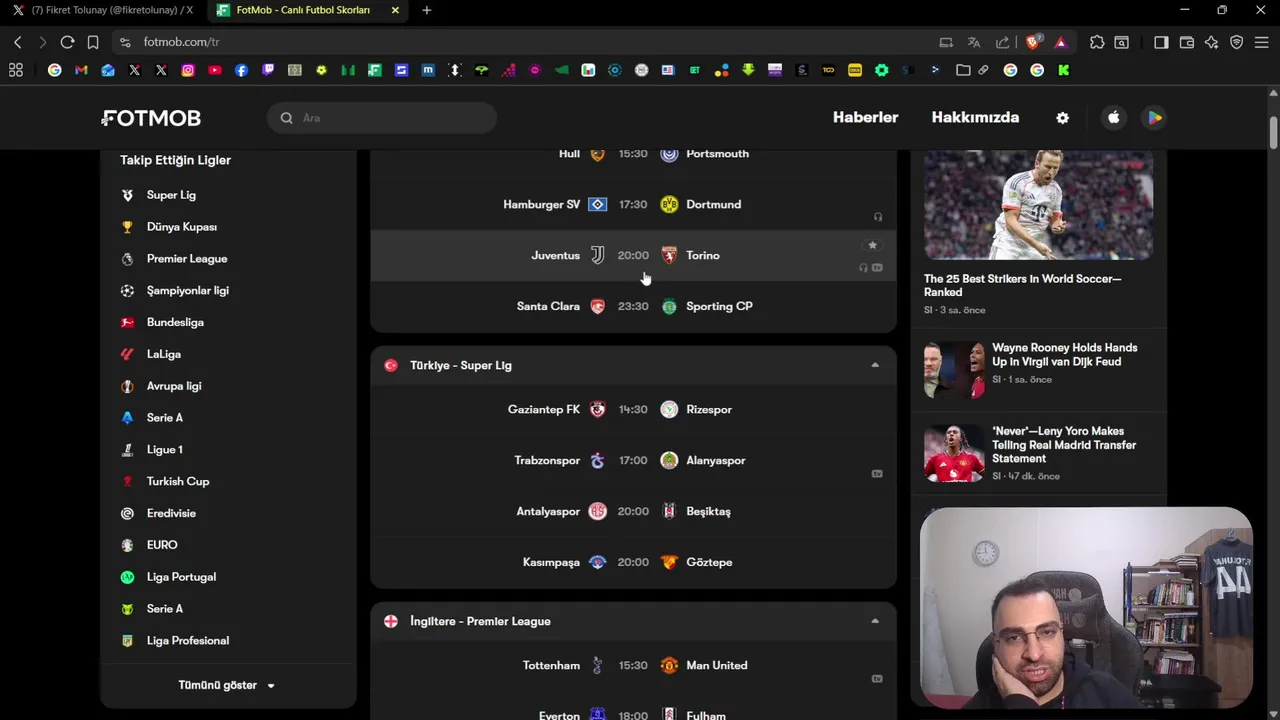Click the Google Play store icon
The height and width of the screenshot is (720, 1280).
click(x=1154, y=118)
